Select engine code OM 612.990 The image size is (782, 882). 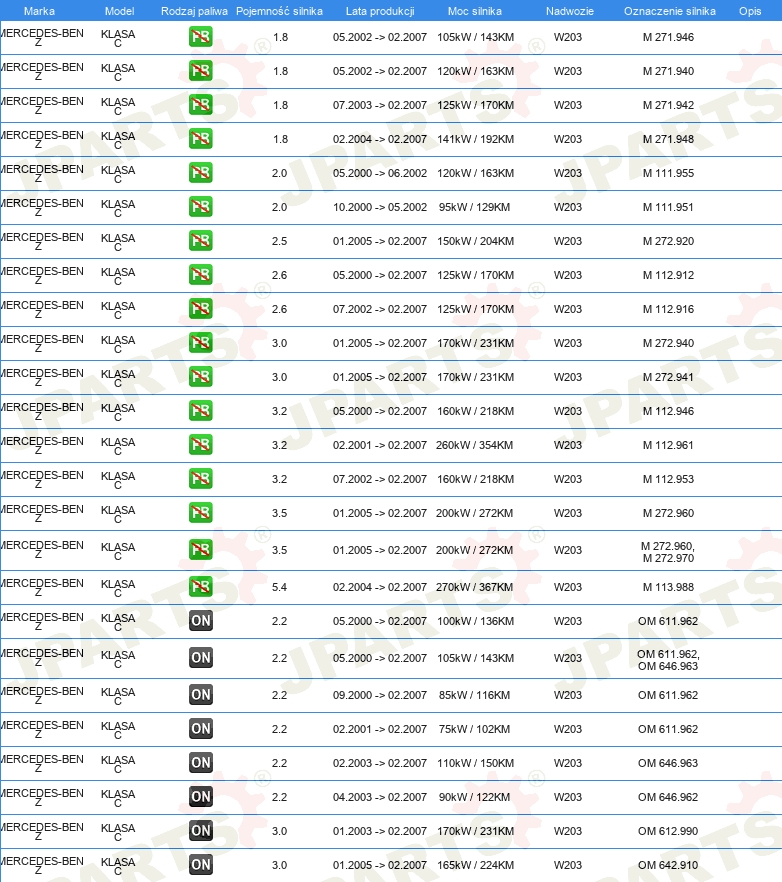(x=668, y=831)
